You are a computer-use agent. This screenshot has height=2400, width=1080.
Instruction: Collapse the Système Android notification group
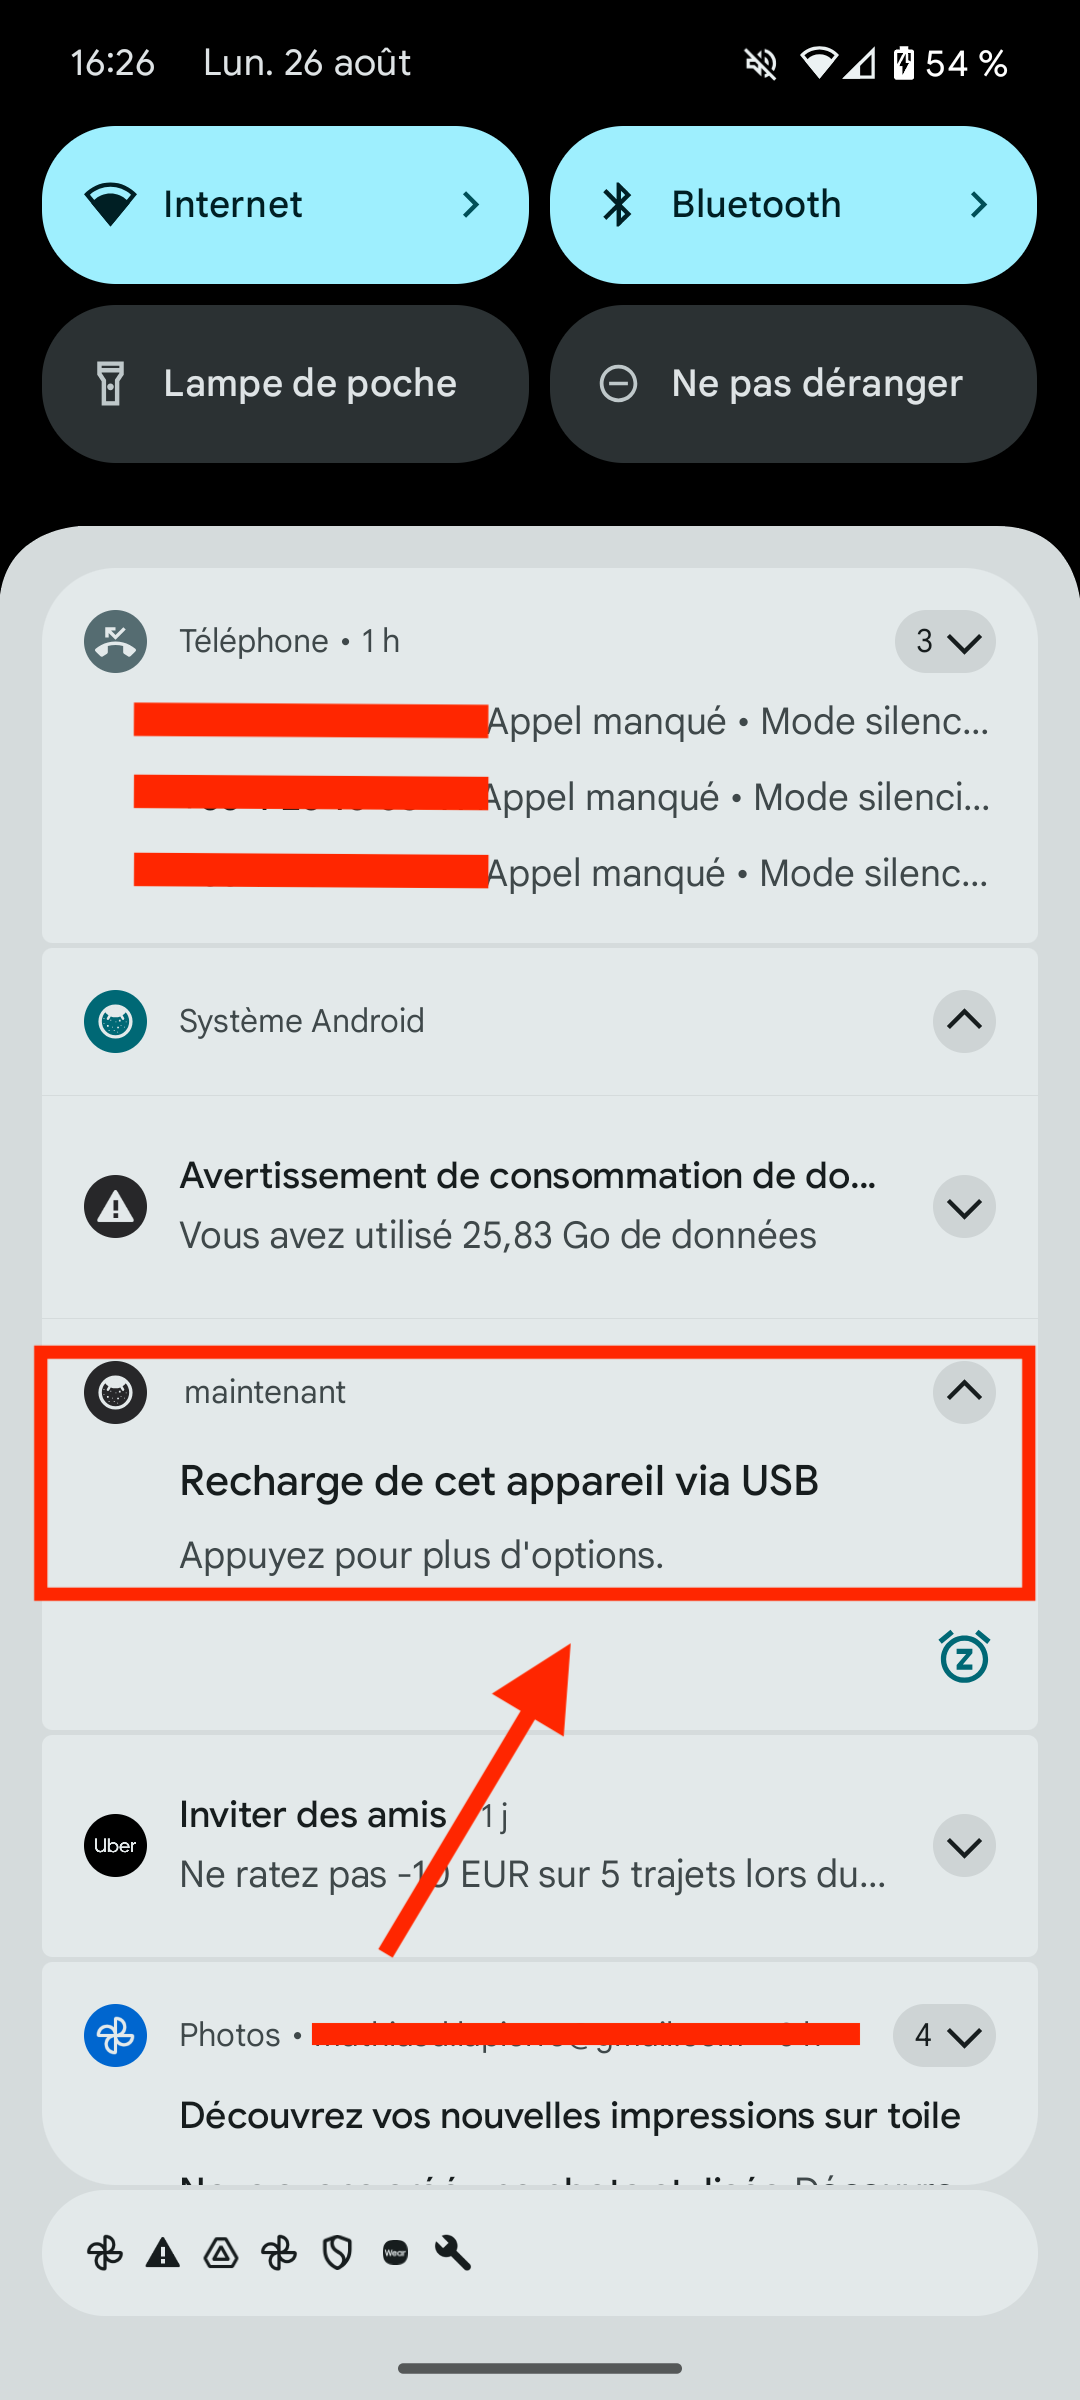pyautogui.click(x=964, y=1021)
